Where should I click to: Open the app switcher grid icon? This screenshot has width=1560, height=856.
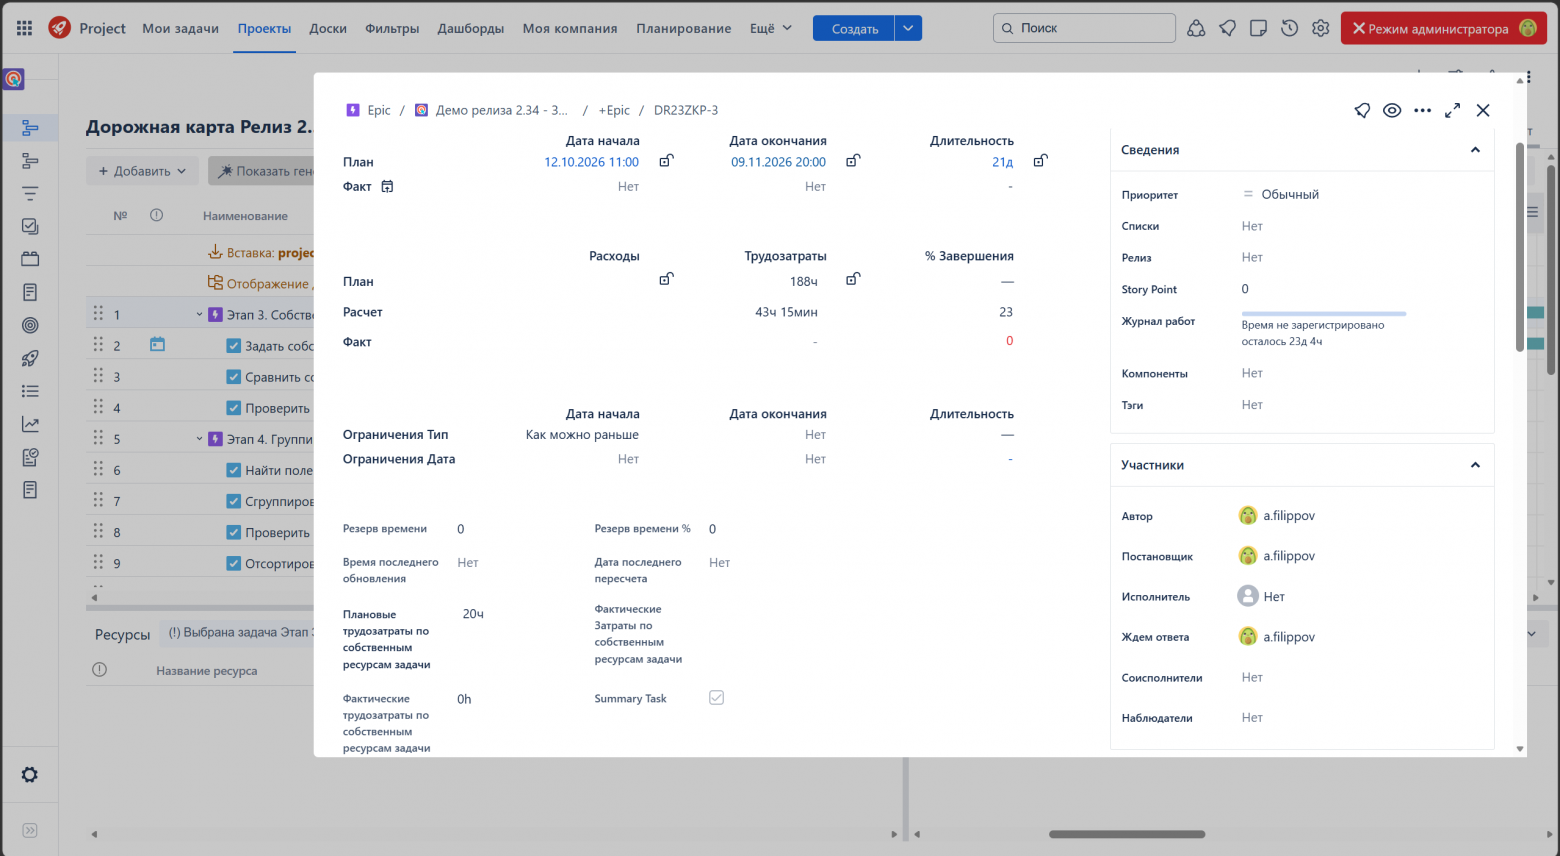tap(25, 28)
